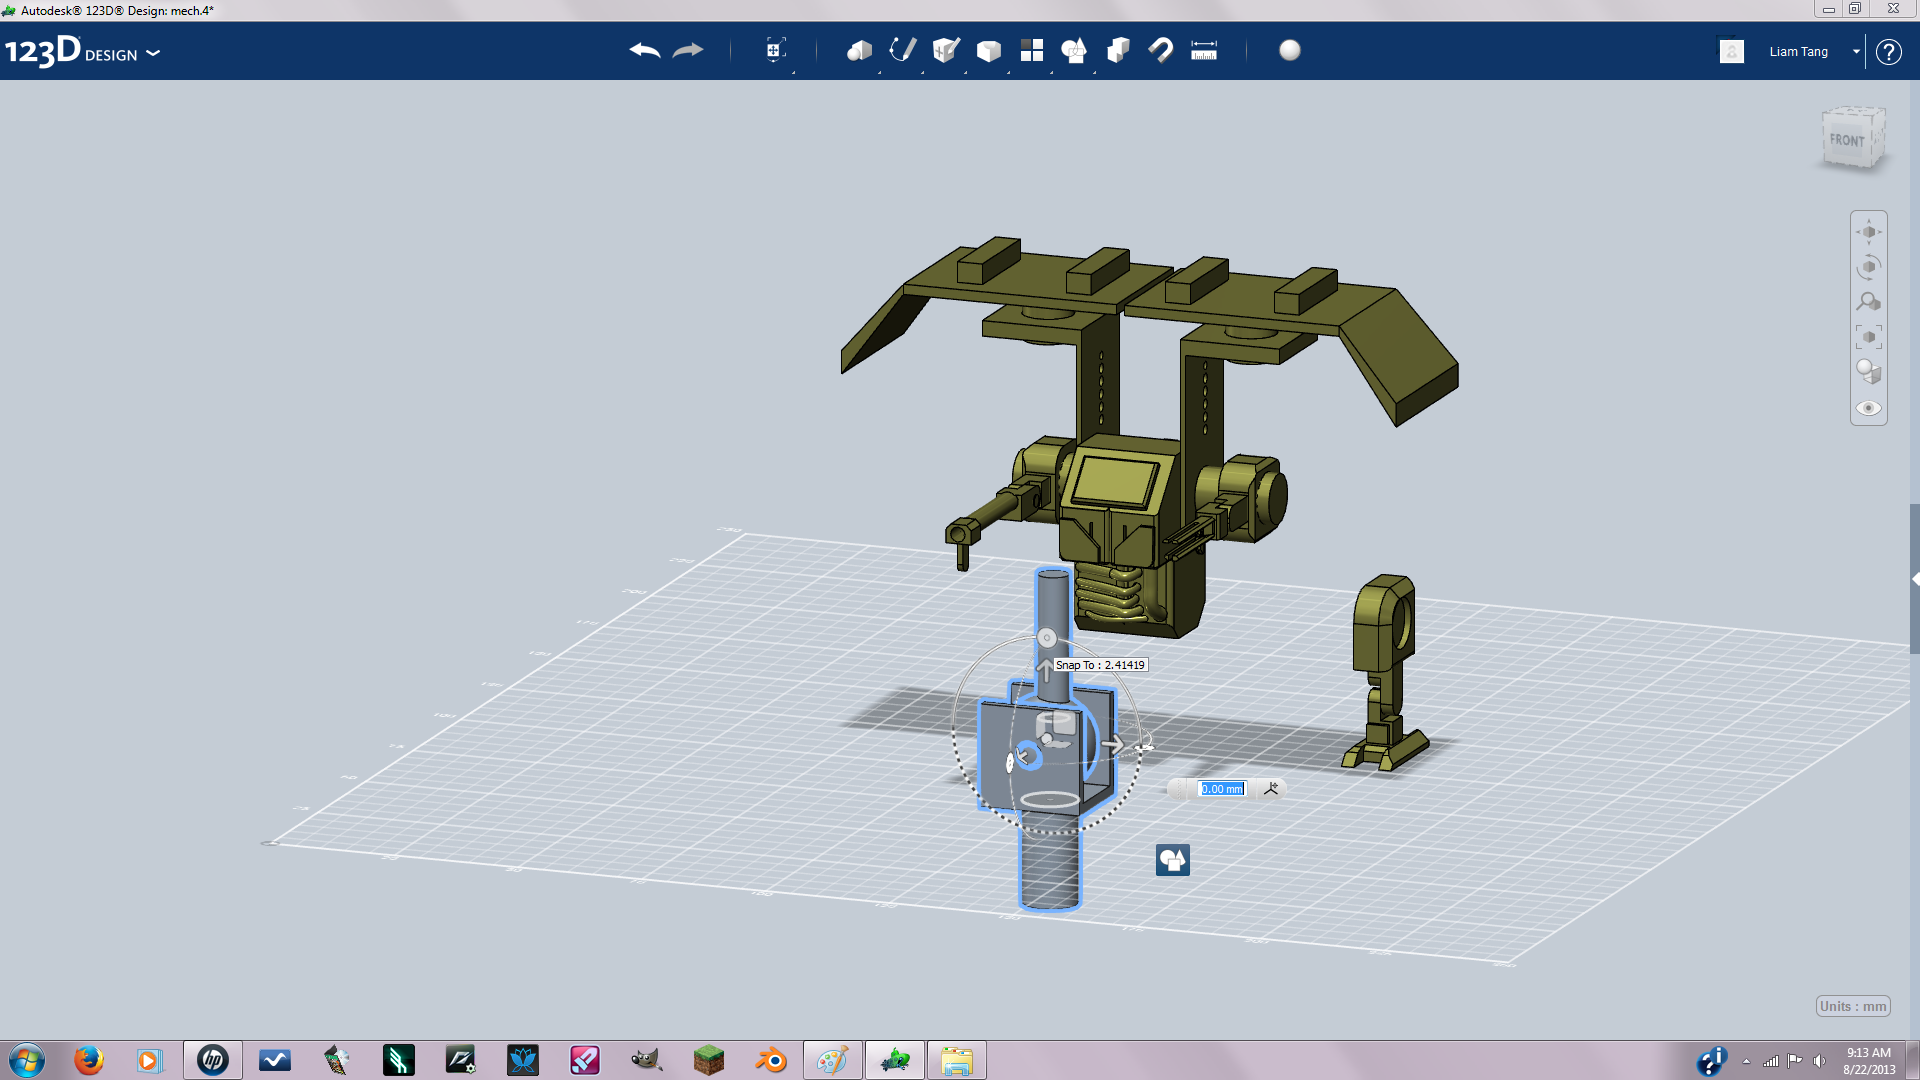Click the distance value input field
This screenshot has width=1920, height=1080.
pos(1222,789)
